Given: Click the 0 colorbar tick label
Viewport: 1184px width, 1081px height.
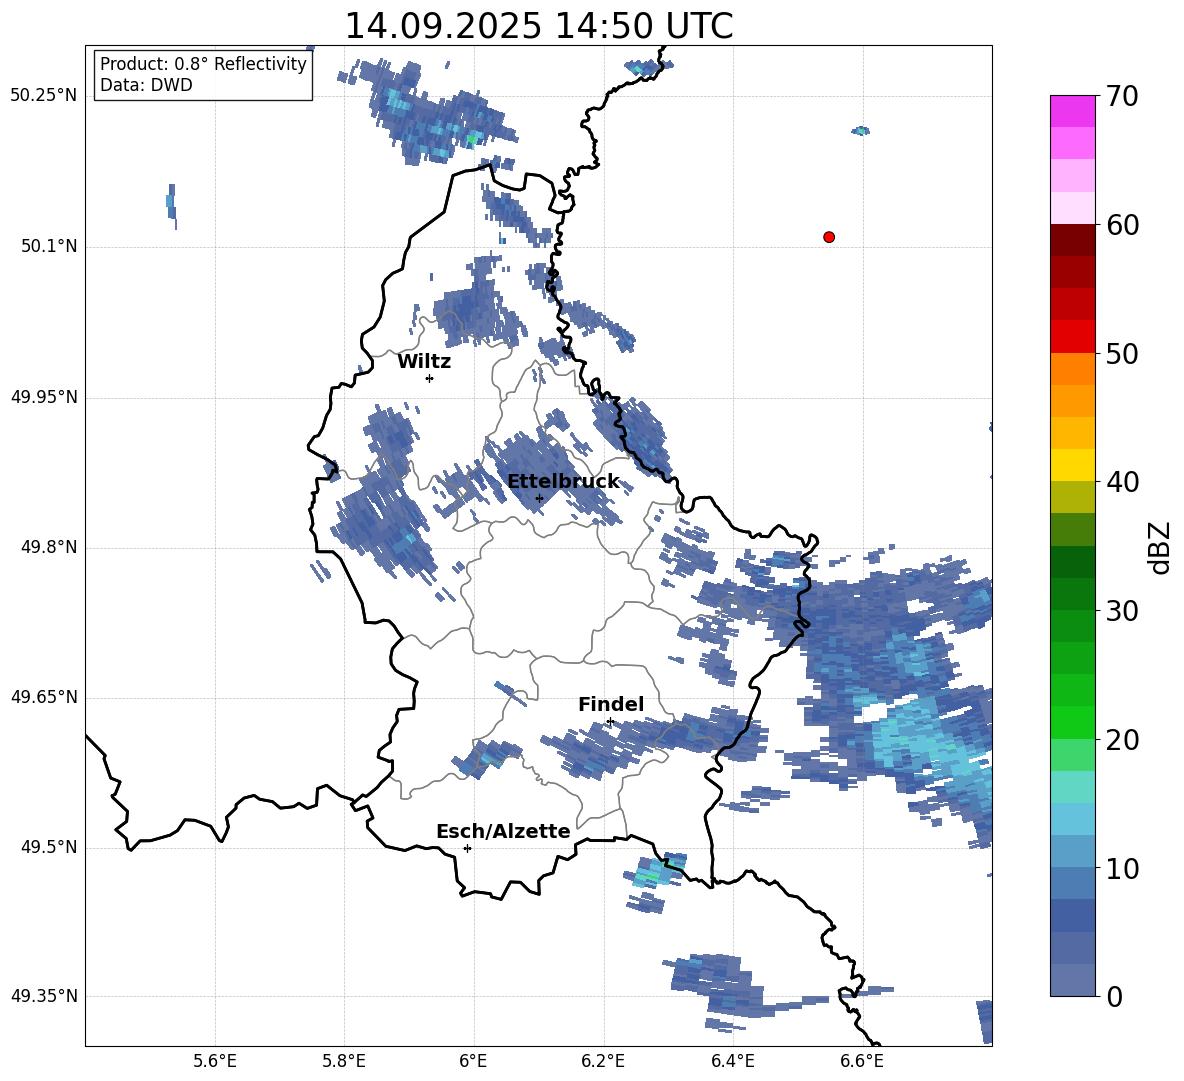Looking at the screenshot, I should click(1114, 997).
